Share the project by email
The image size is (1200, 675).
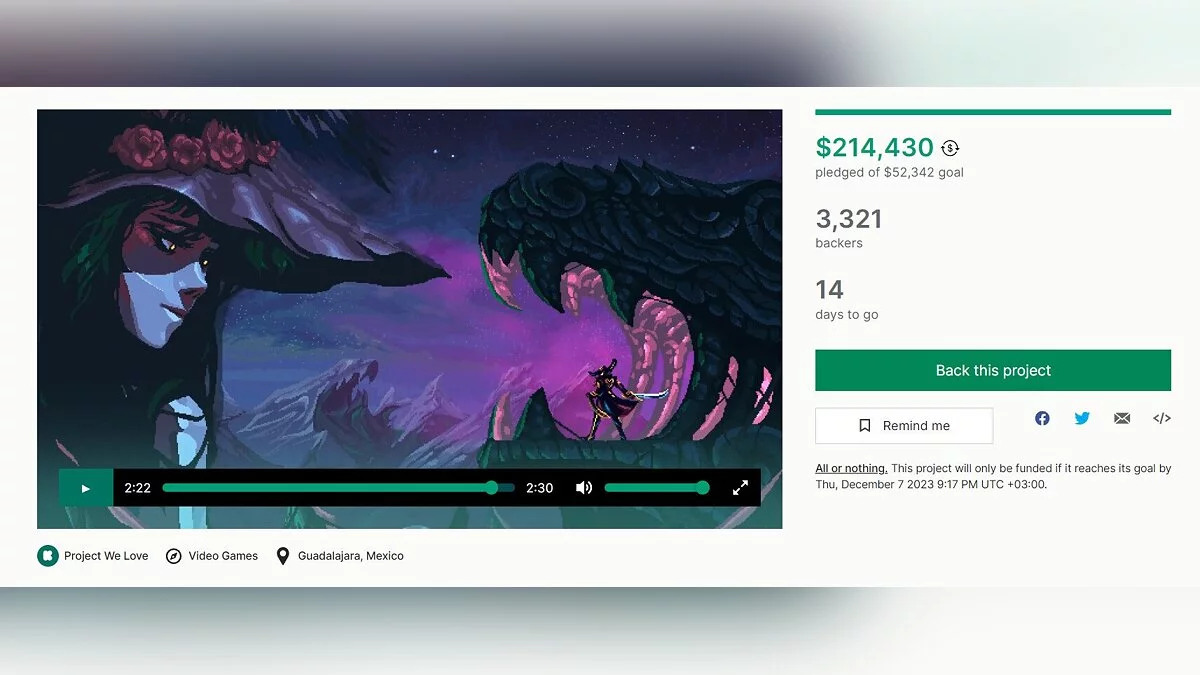click(x=1122, y=418)
